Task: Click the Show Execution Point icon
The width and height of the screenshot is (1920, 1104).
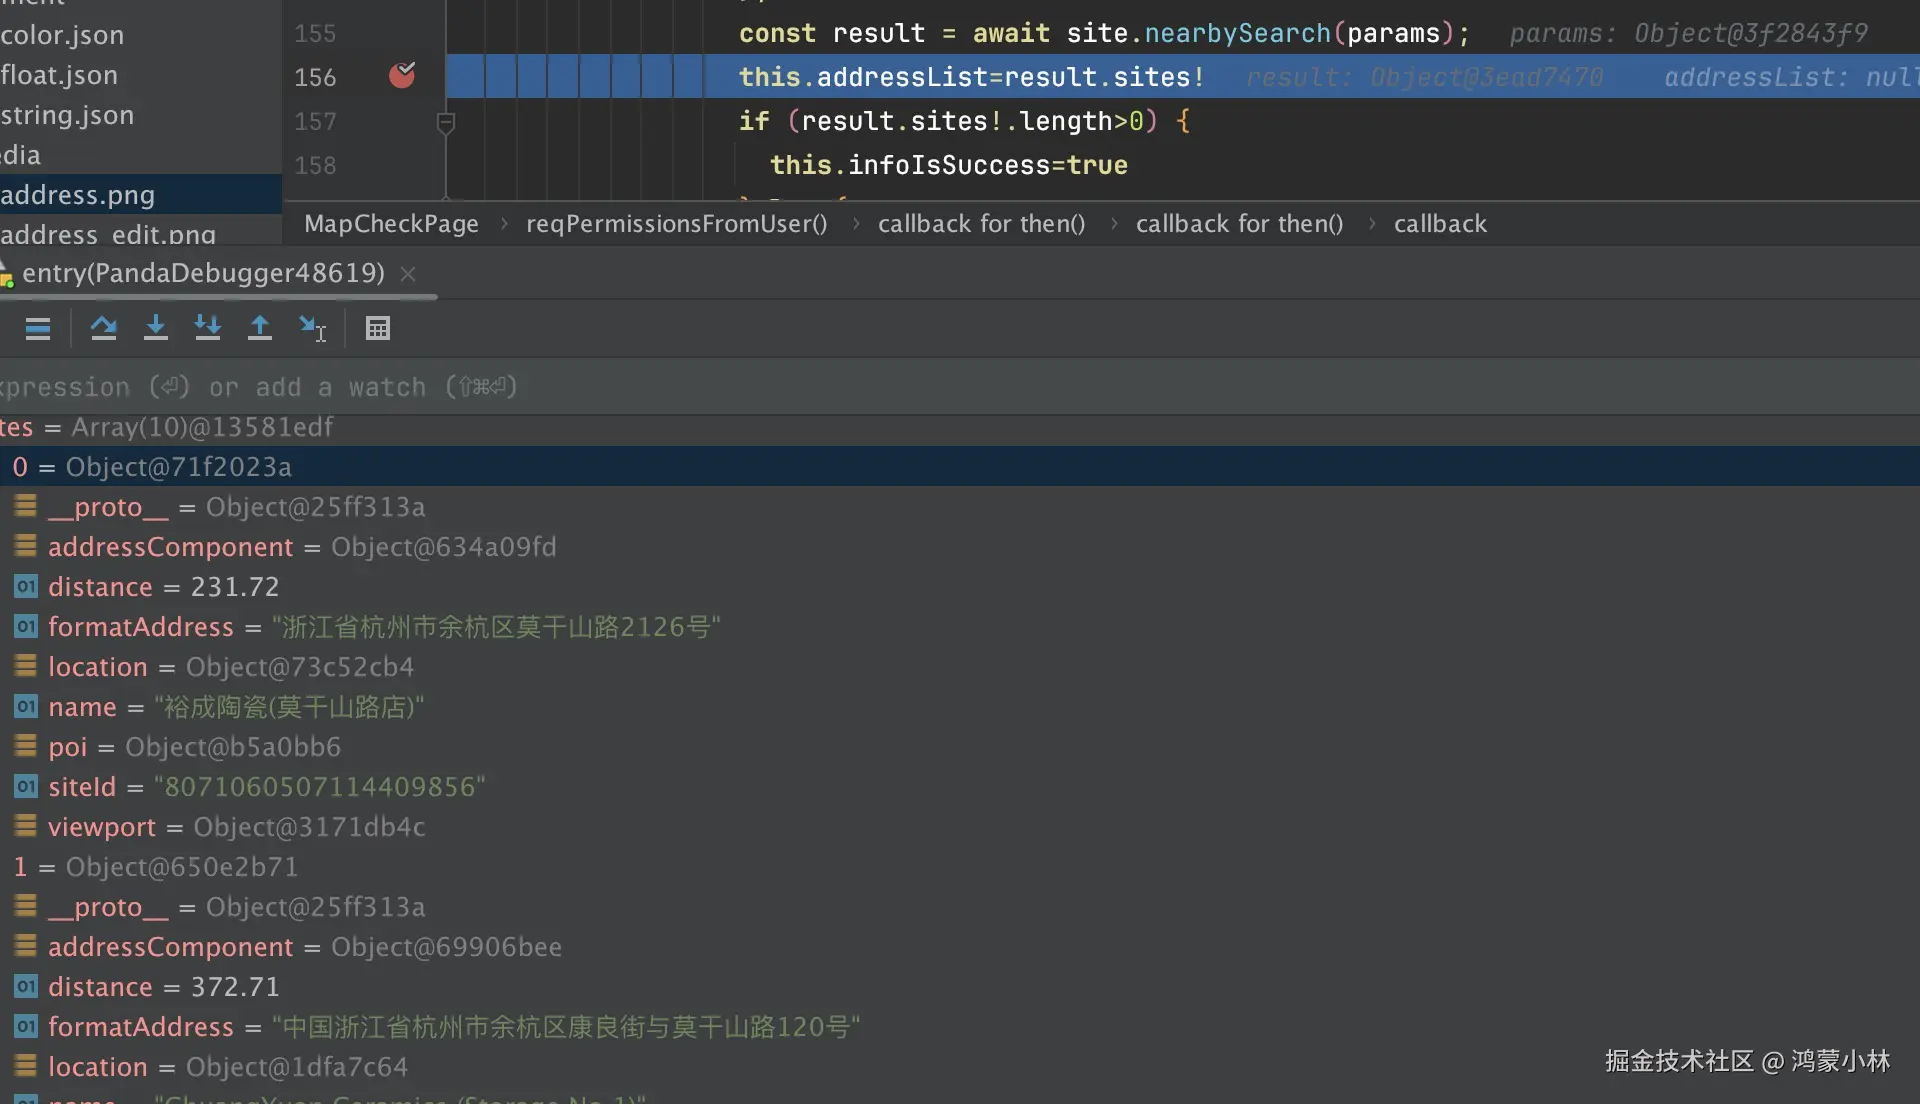Action: point(38,328)
